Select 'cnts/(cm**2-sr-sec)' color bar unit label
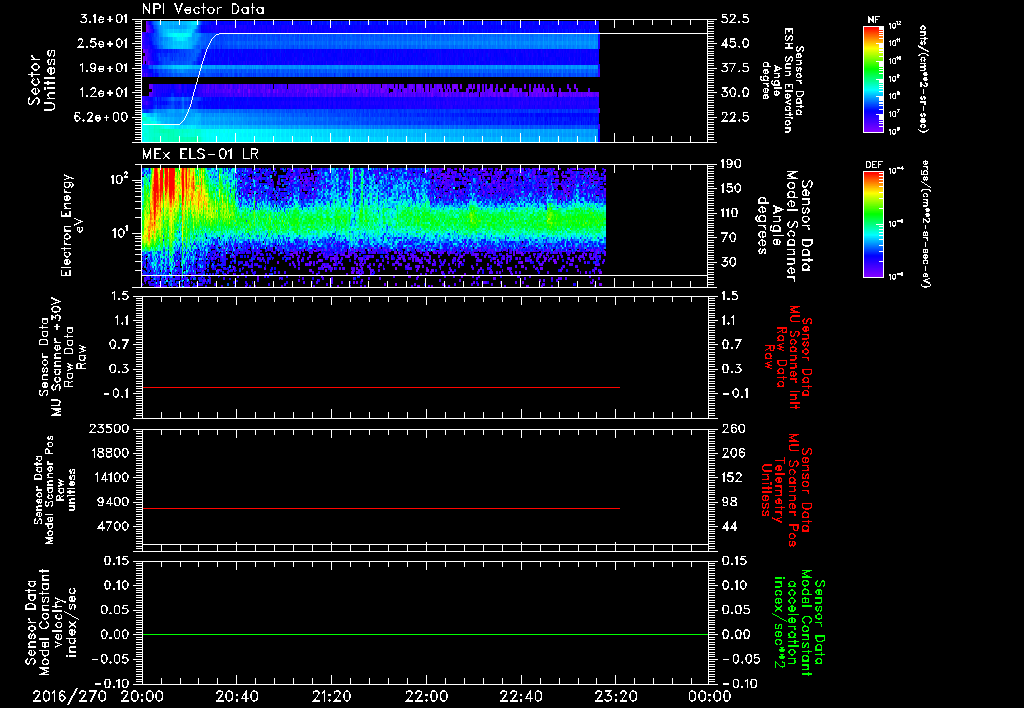This screenshot has width=1024, height=708. pos(923,79)
